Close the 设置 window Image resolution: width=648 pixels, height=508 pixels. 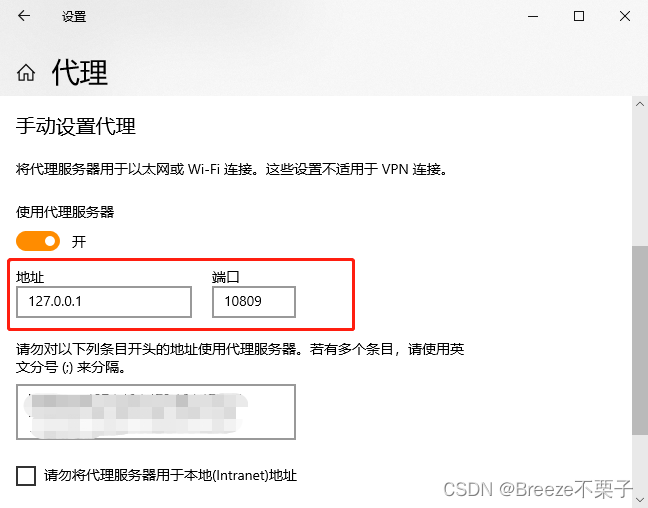click(625, 16)
